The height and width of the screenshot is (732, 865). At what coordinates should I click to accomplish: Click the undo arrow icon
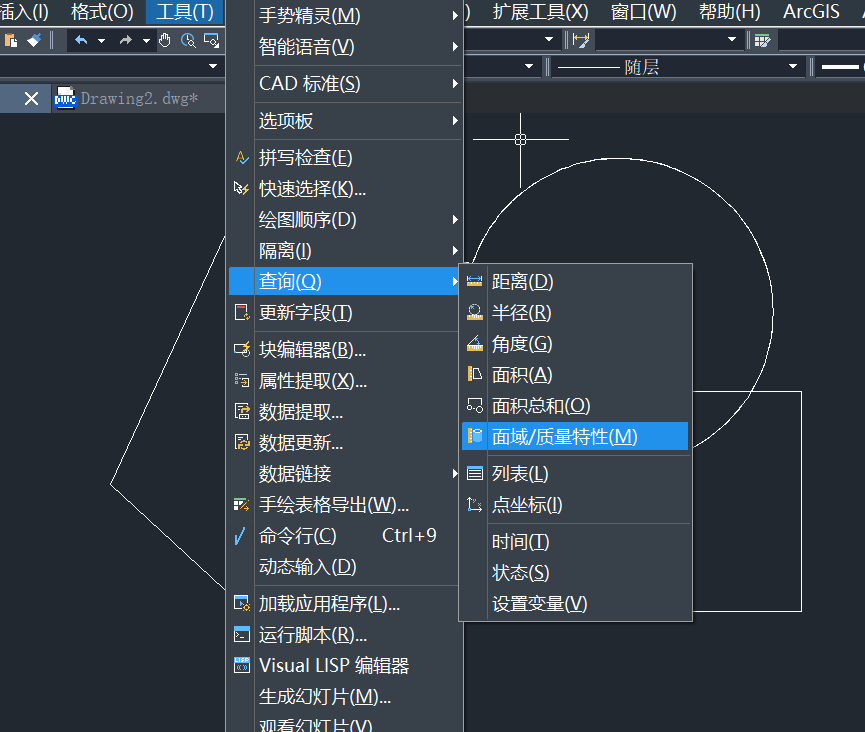81,40
